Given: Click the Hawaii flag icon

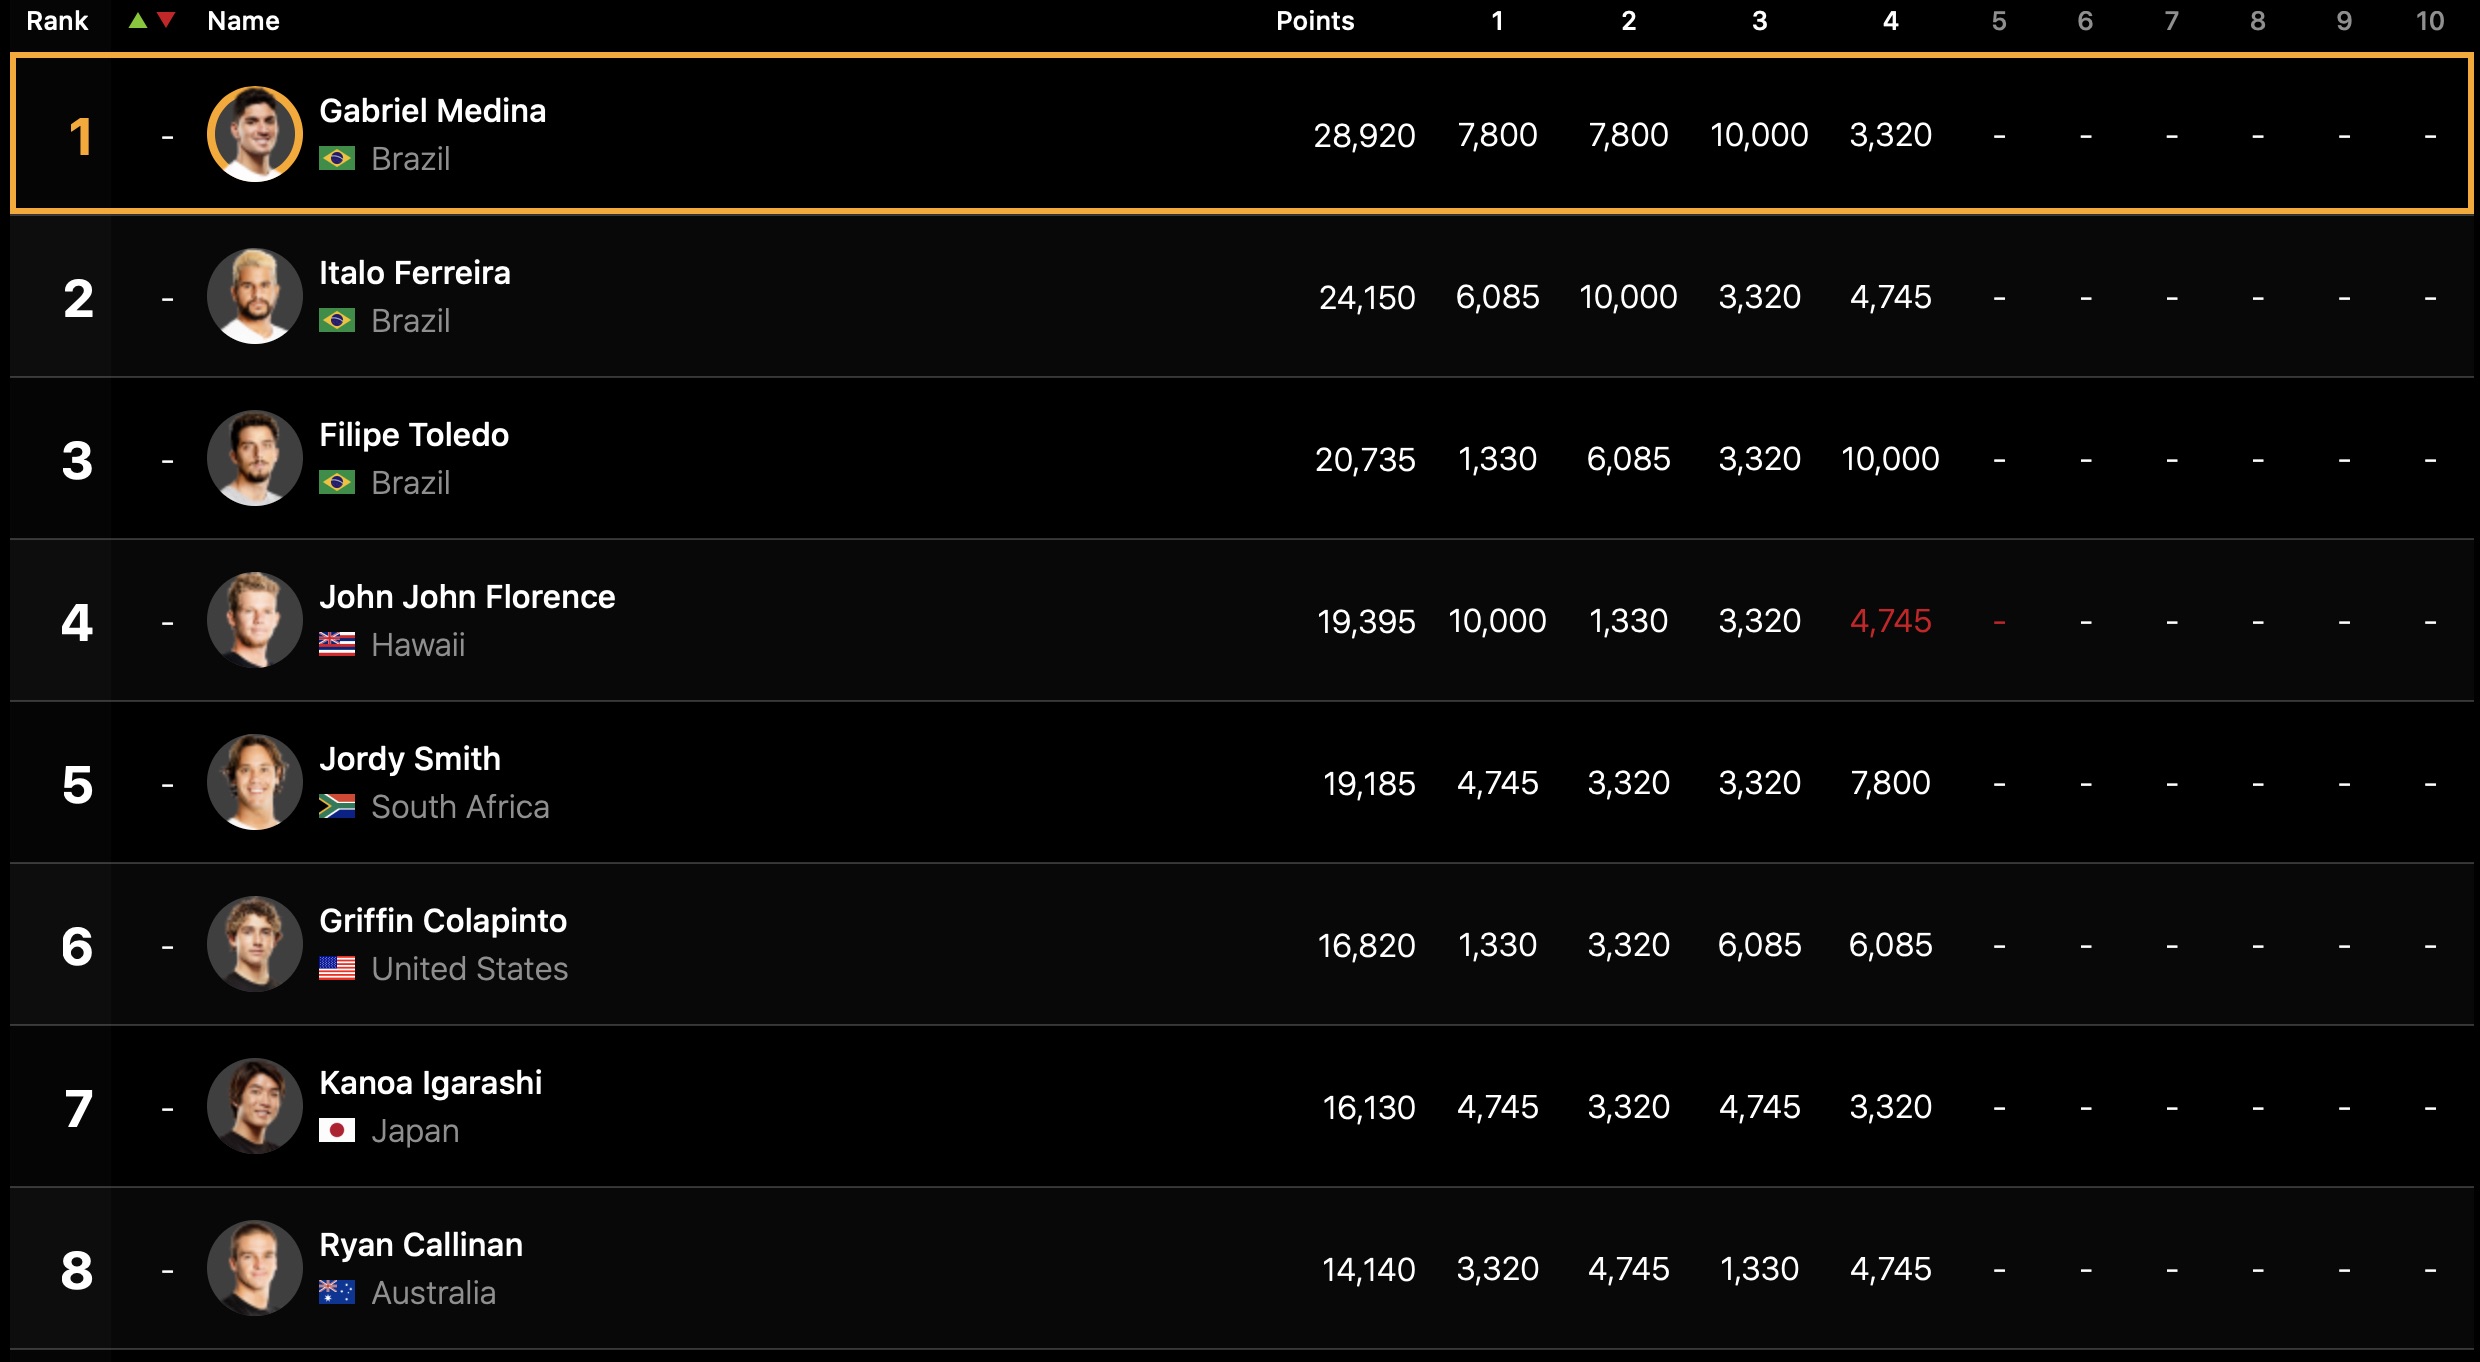Looking at the screenshot, I should 337,645.
